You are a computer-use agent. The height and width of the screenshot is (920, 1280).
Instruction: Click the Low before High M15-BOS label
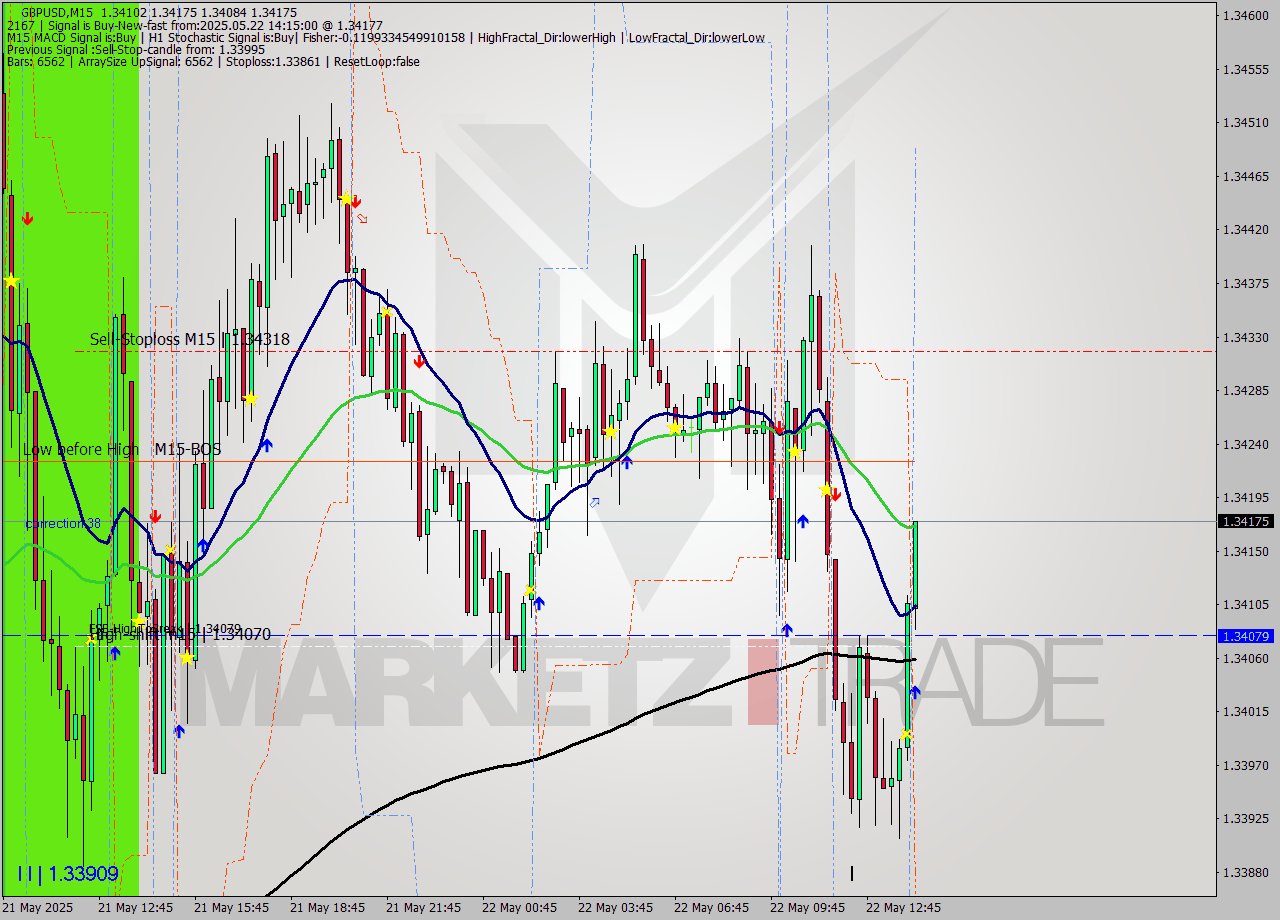pyautogui.click(x=122, y=449)
